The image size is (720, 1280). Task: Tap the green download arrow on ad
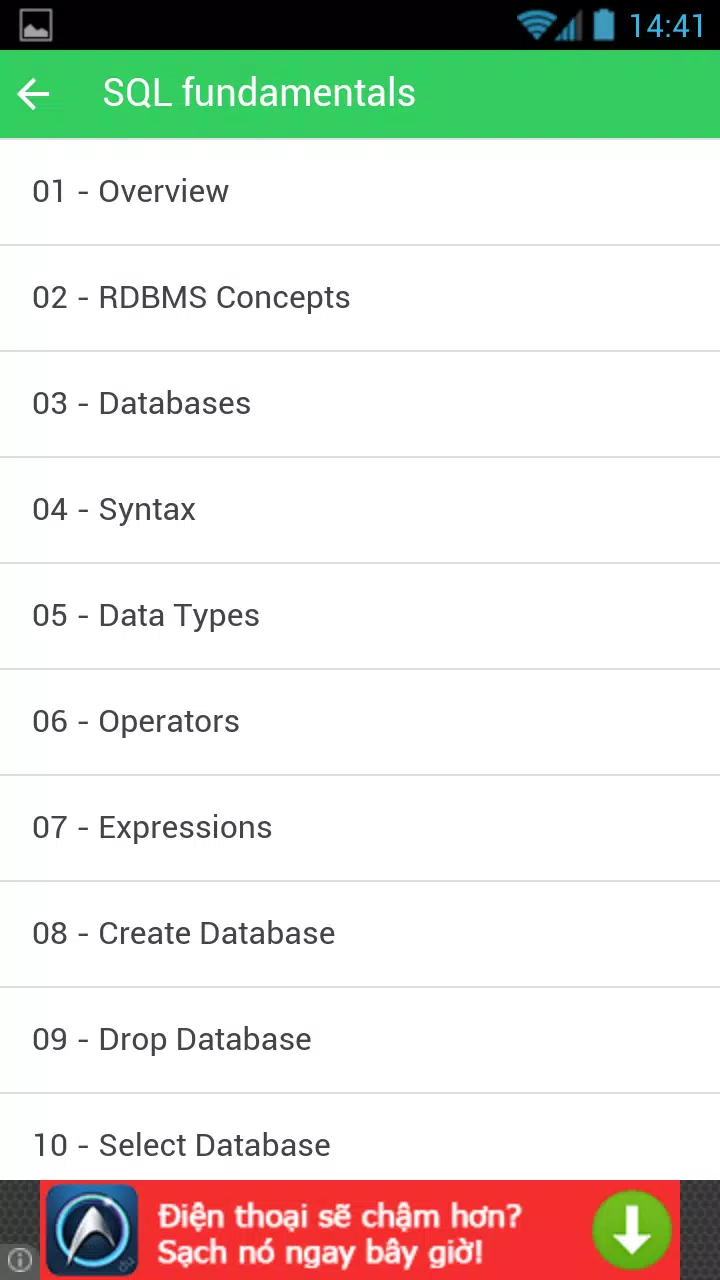click(632, 1230)
